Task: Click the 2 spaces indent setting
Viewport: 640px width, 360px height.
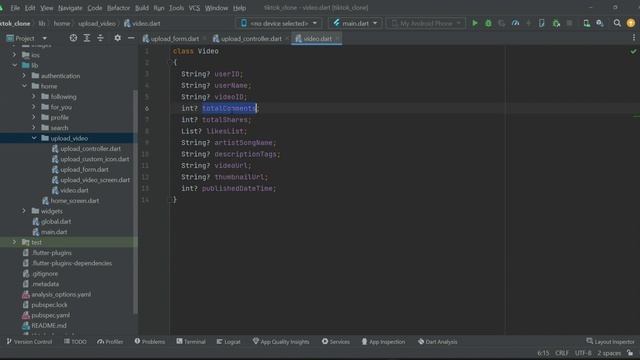Action: click(x=609, y=353)
